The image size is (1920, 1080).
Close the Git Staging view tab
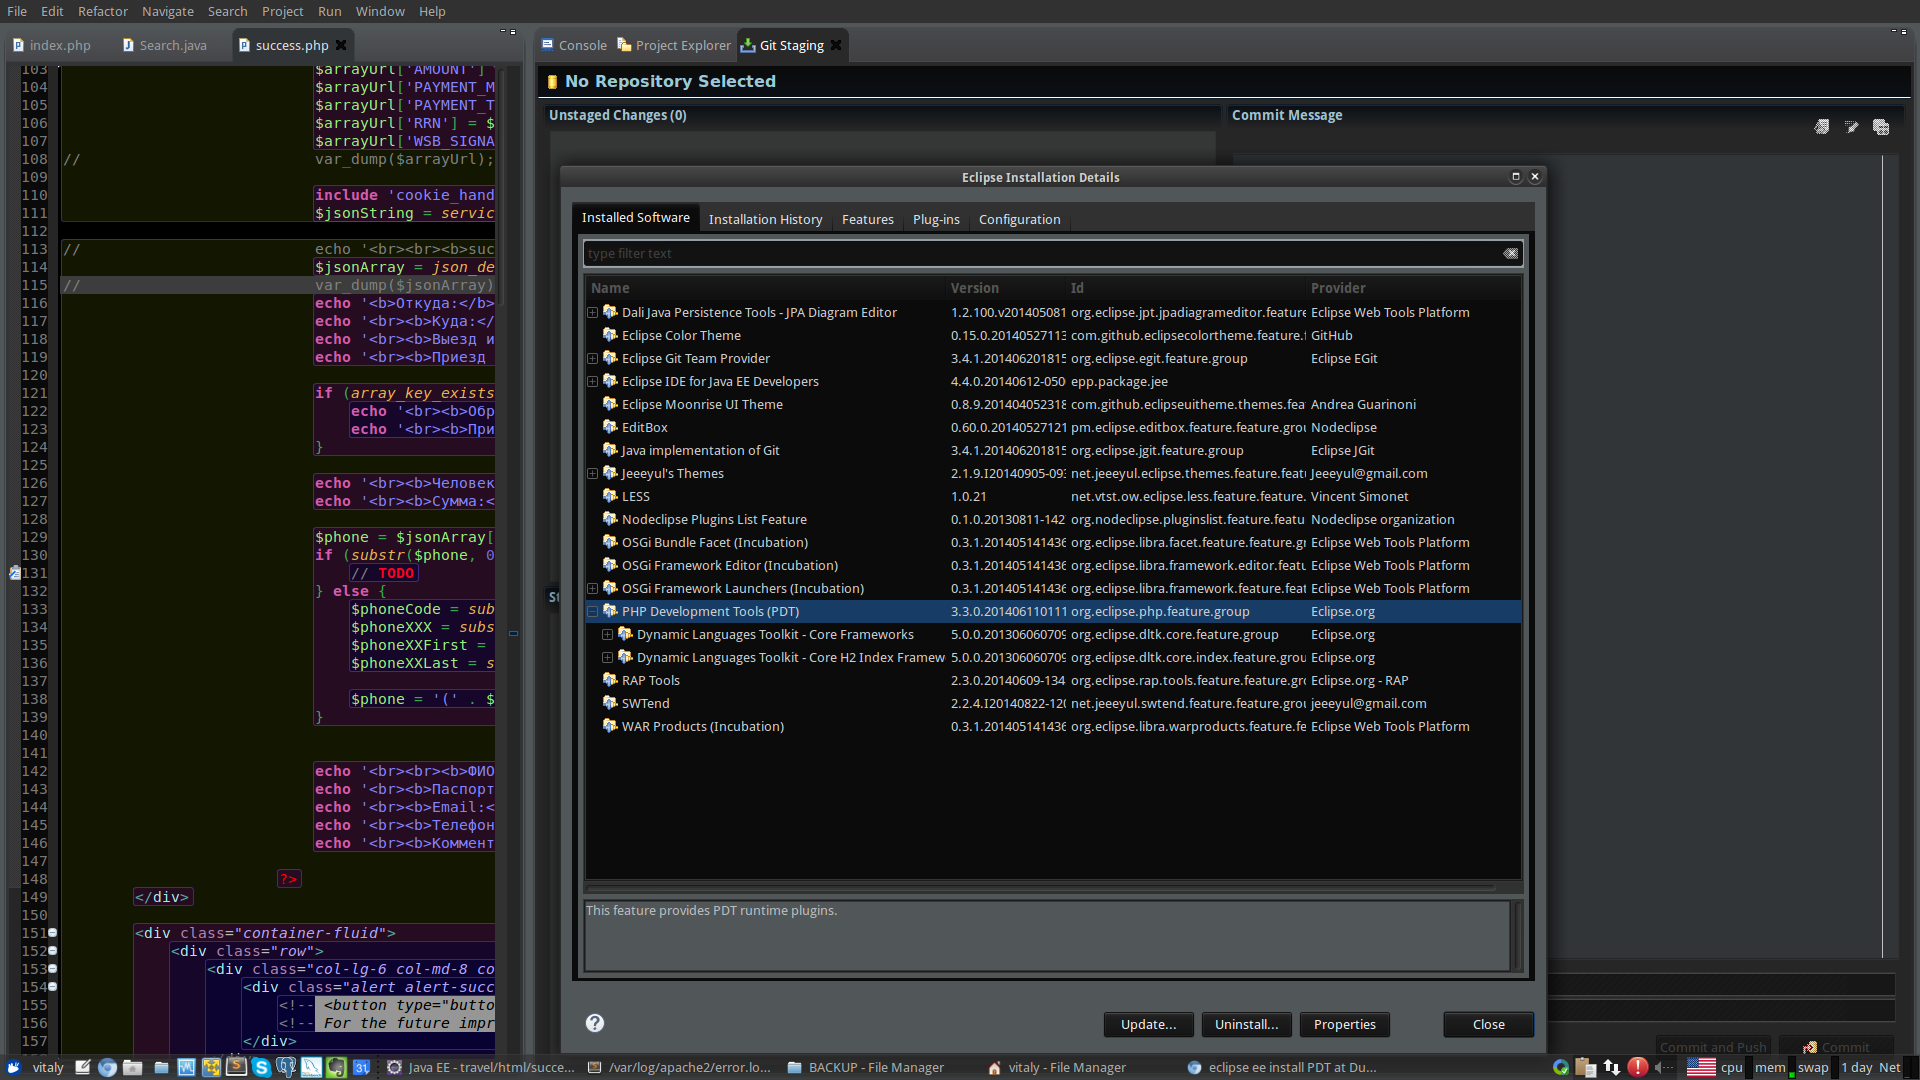click(836, 45)
